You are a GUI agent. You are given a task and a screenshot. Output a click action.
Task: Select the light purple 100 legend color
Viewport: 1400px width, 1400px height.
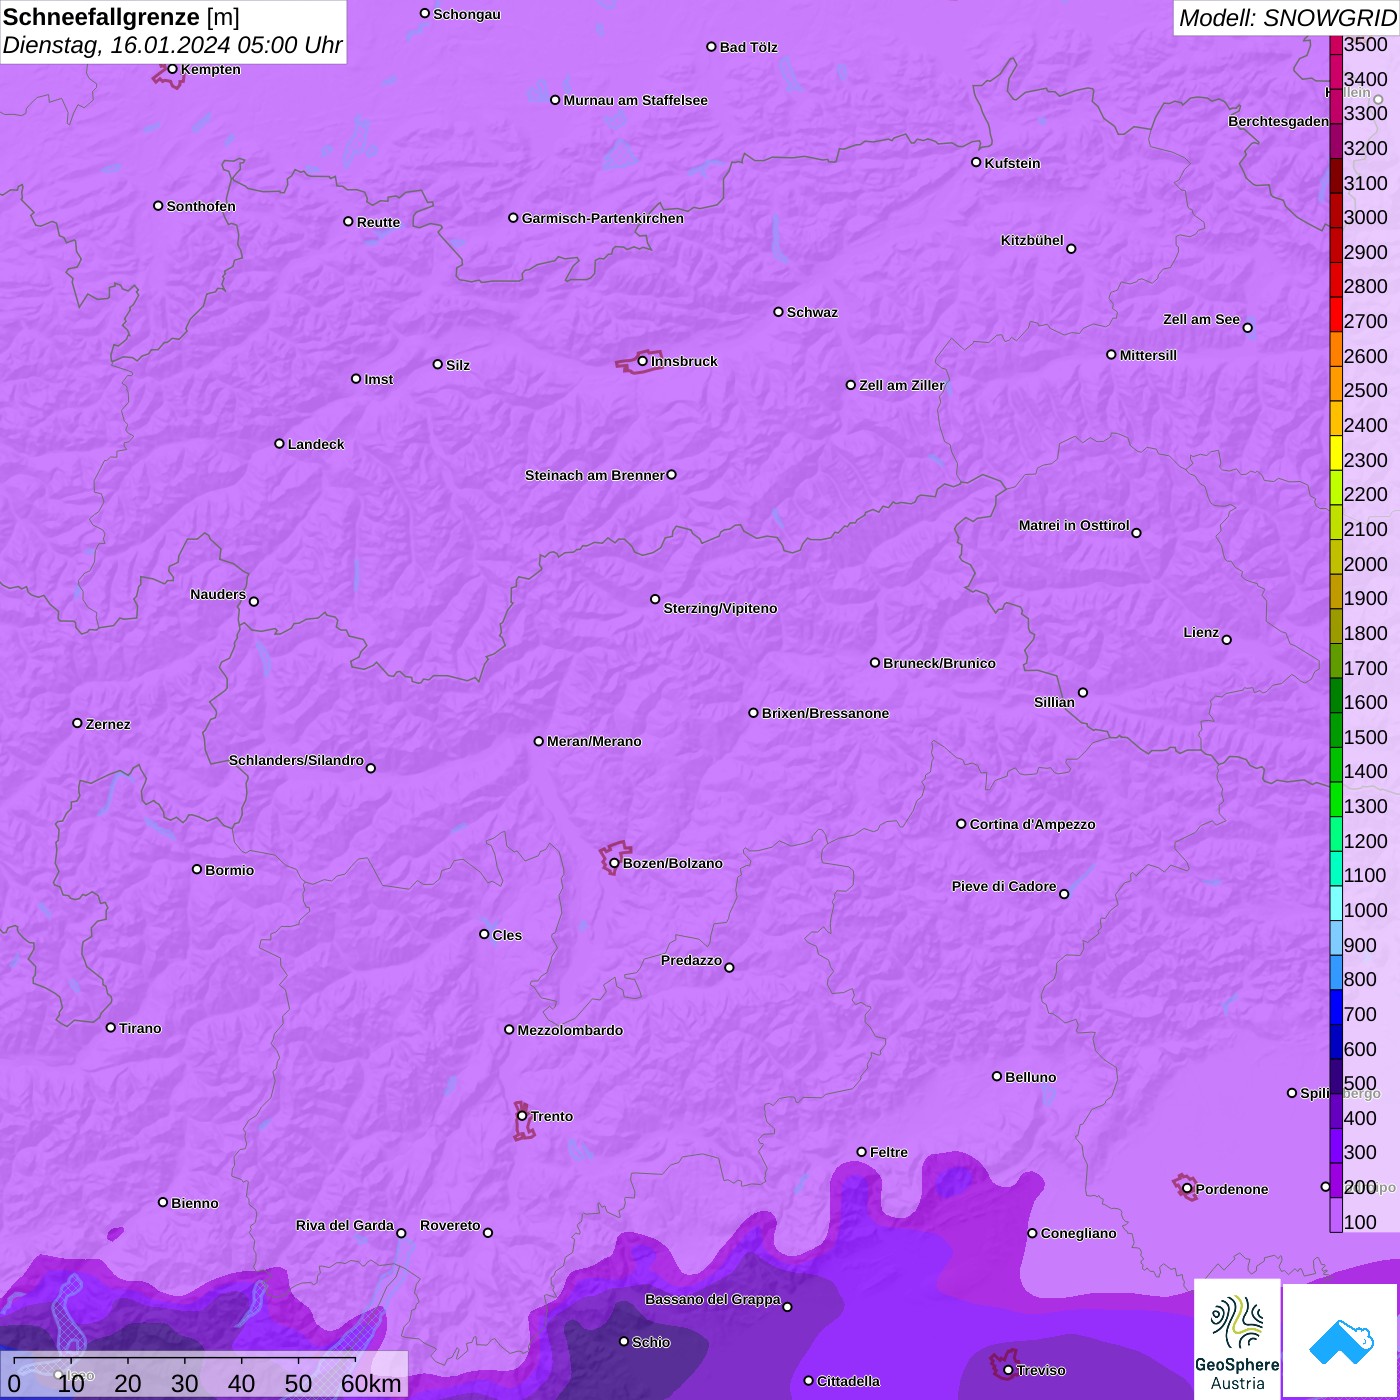point(1336,1215)
